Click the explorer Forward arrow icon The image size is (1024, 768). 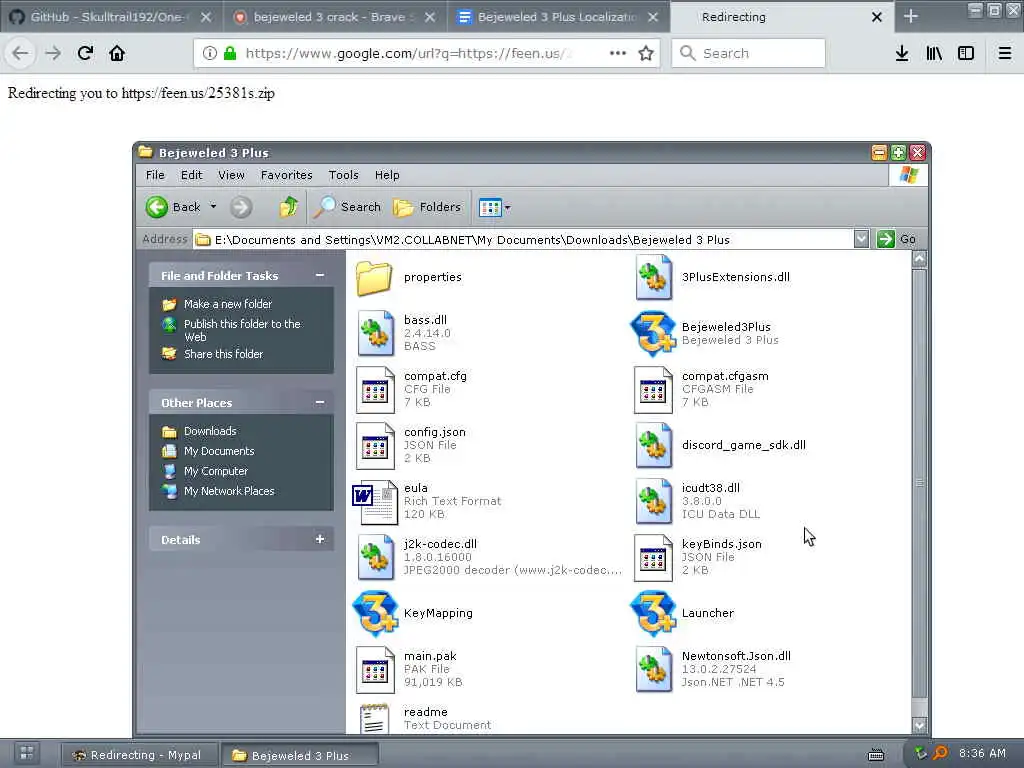241,208
